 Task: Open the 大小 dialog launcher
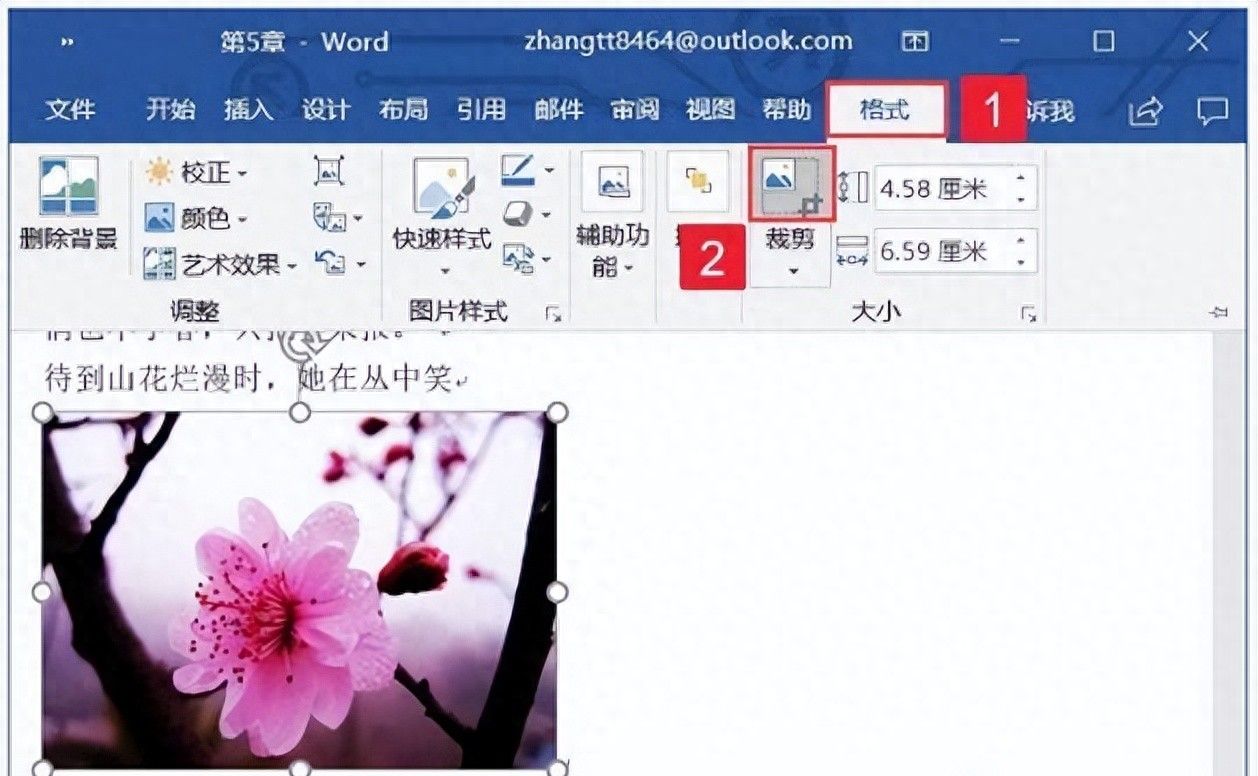point(1027,312)
